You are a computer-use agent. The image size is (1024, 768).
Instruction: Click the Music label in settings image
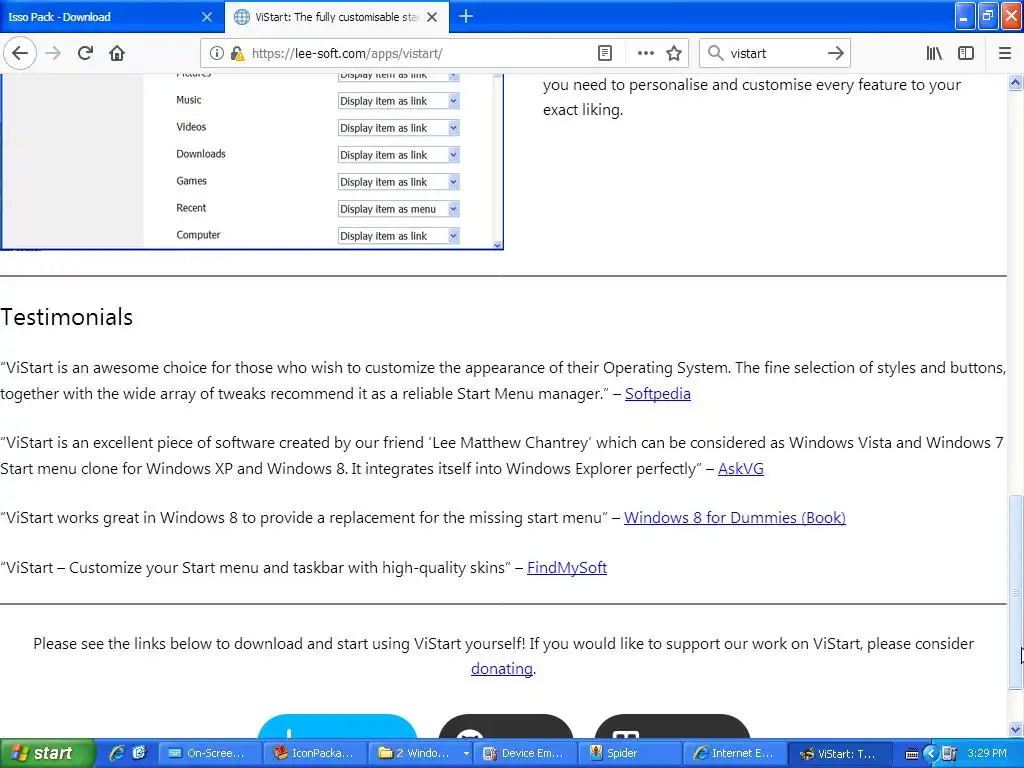(x=189, y=100)
